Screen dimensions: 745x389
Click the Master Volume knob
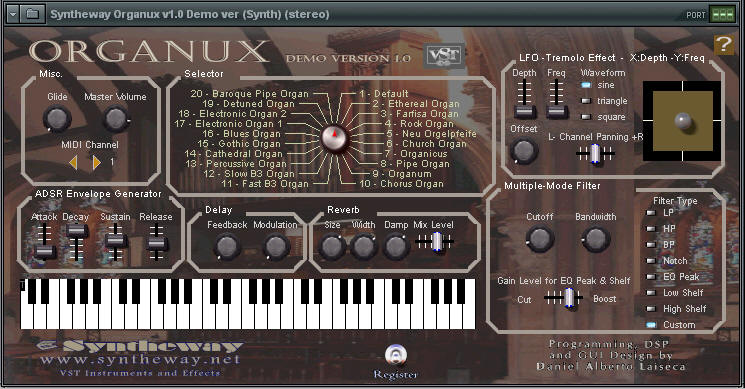pyautogui.click(x=116, y=119)
